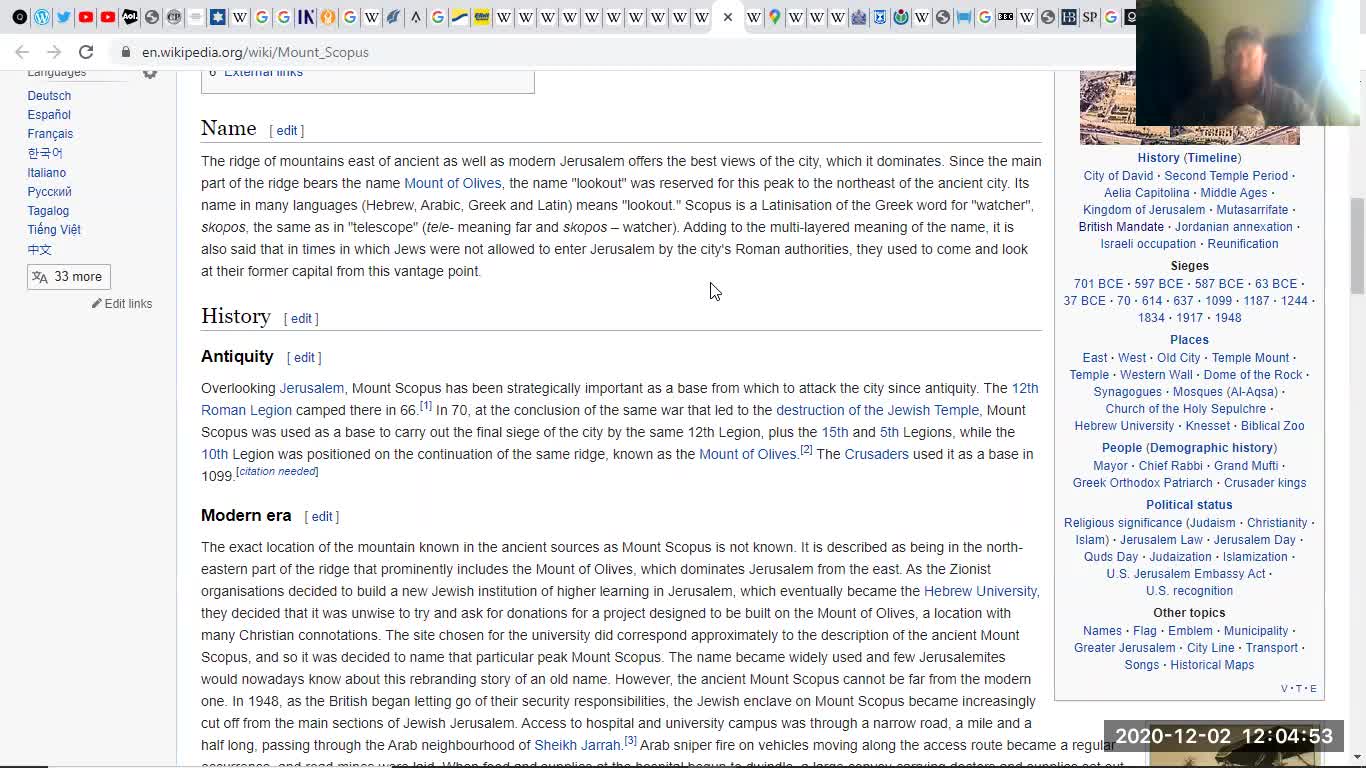Edit the Modern era section

(321, 517)
